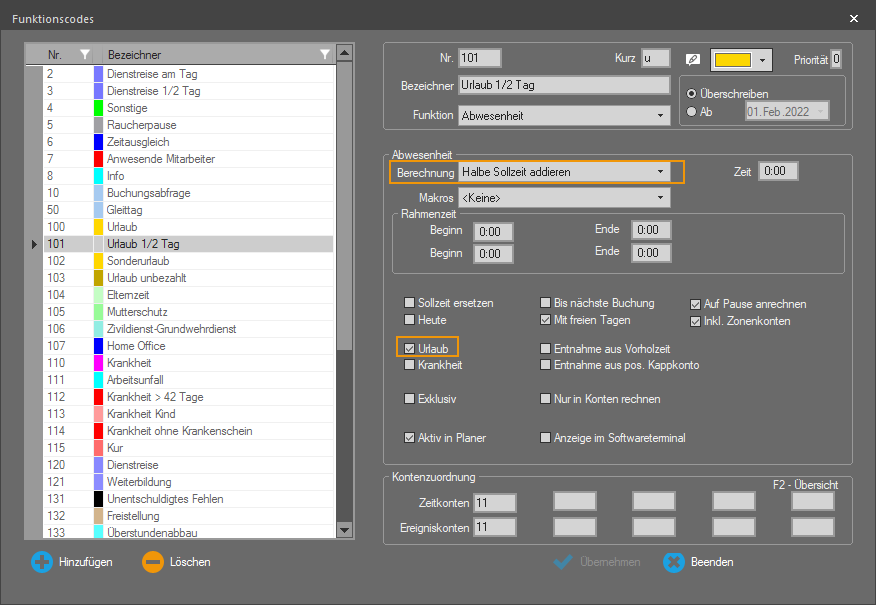
Task: Click the orange minus Löschen icon
Action: coord(152,562)
